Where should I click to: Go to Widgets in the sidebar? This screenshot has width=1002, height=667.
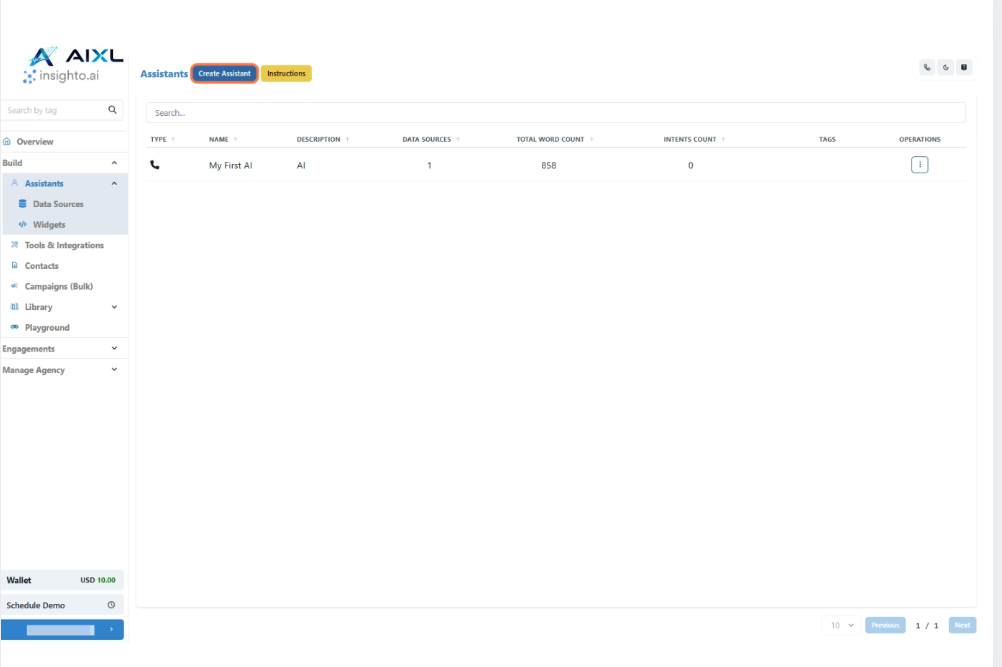point(48,225)
